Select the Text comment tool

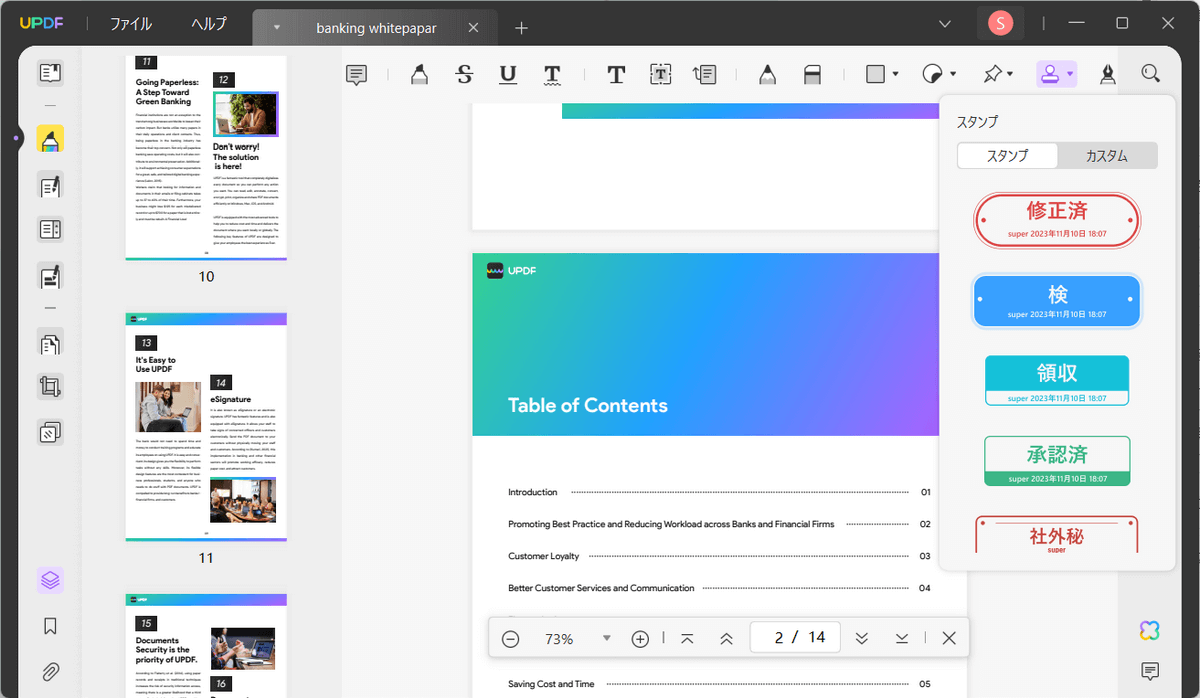pyautogui.click(x=616, y=74)
